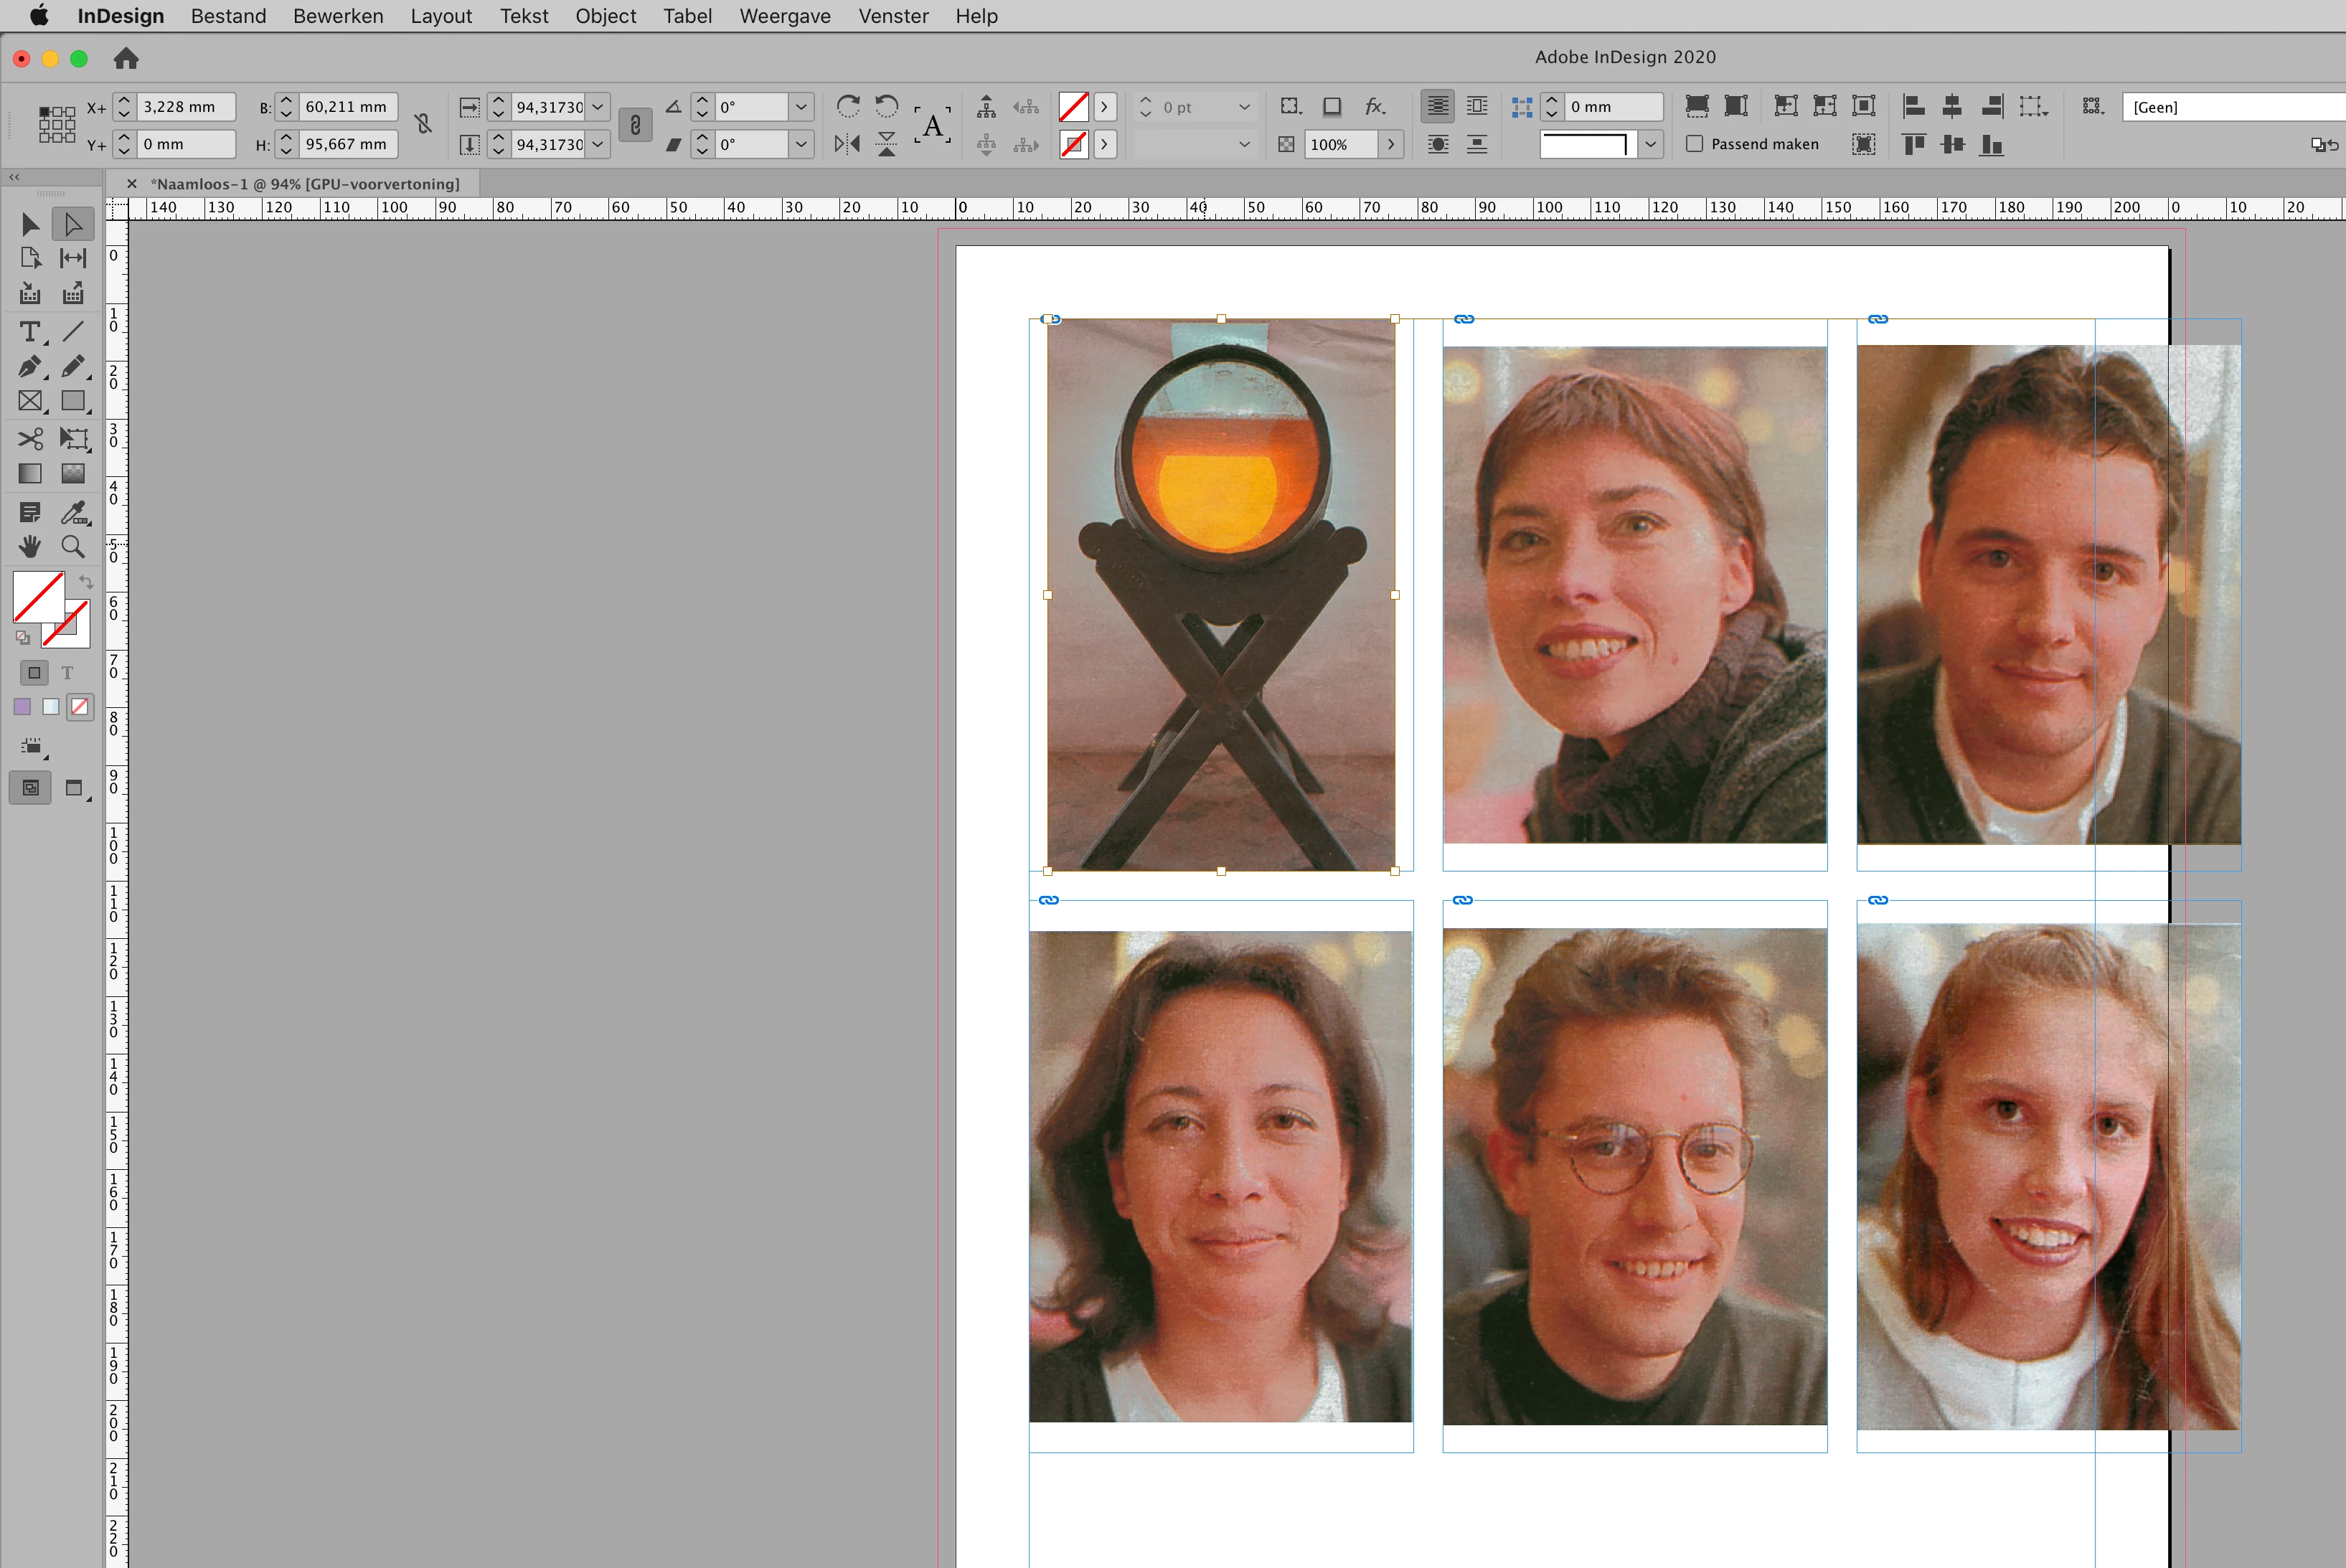Click the Naamloos-1 document tab
Screen dimensions: 2346x1568
coord(304,184)
